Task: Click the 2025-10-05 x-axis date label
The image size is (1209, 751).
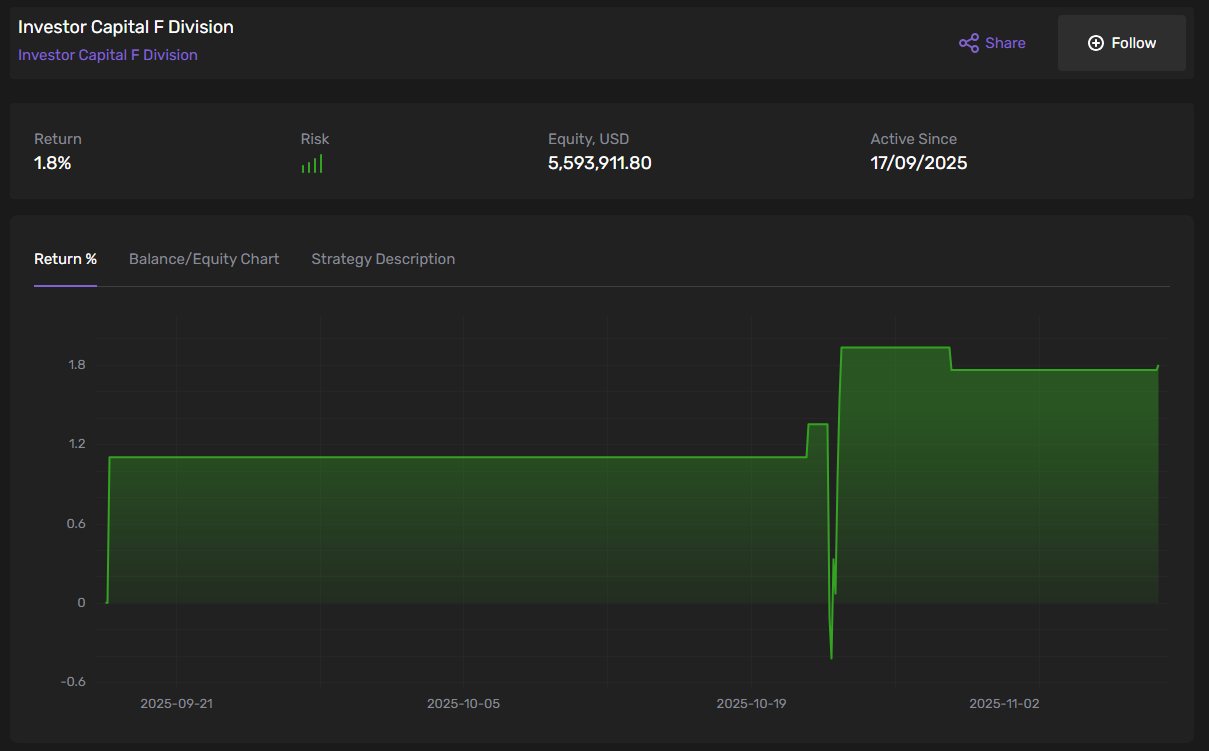Action: coord(463,704)
